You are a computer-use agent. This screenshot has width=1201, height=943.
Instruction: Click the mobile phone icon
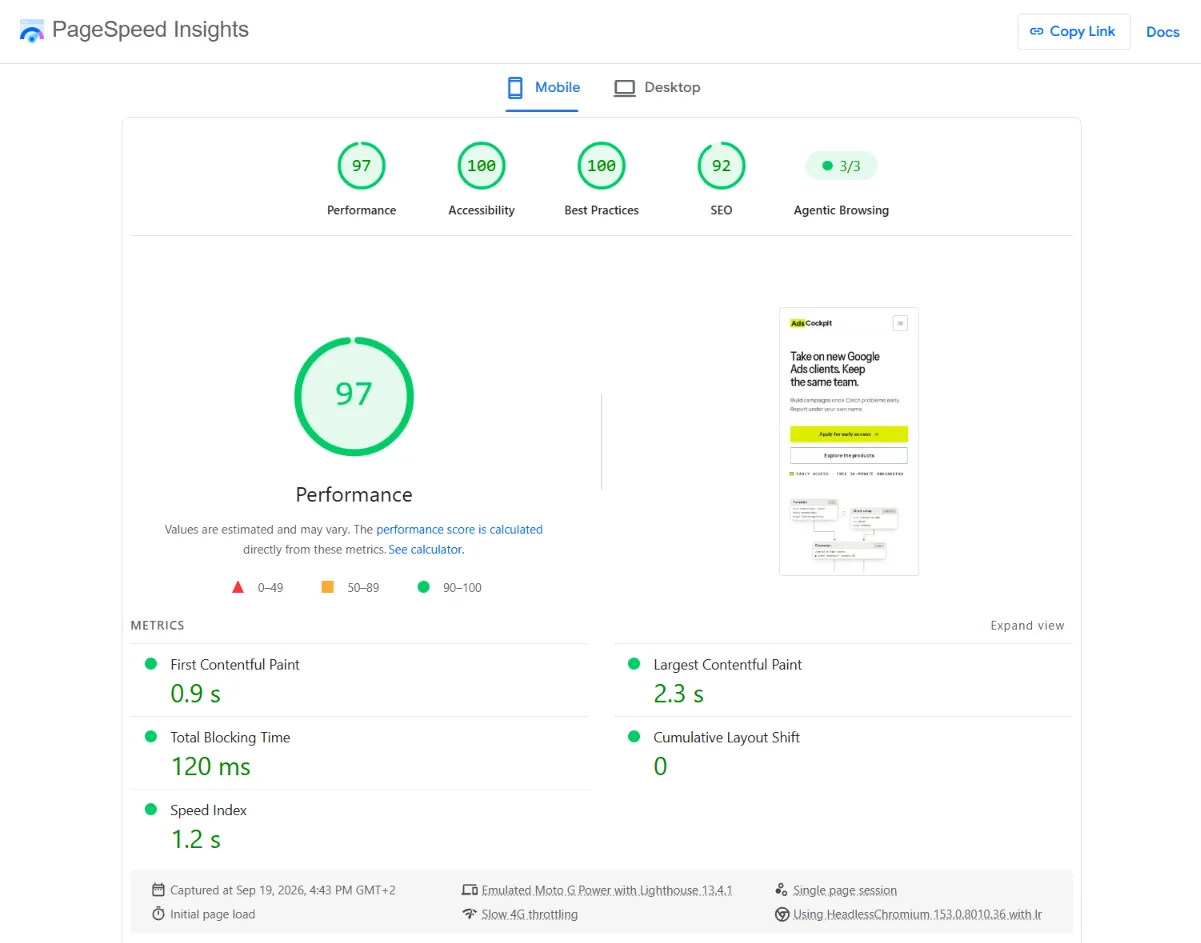515,88
